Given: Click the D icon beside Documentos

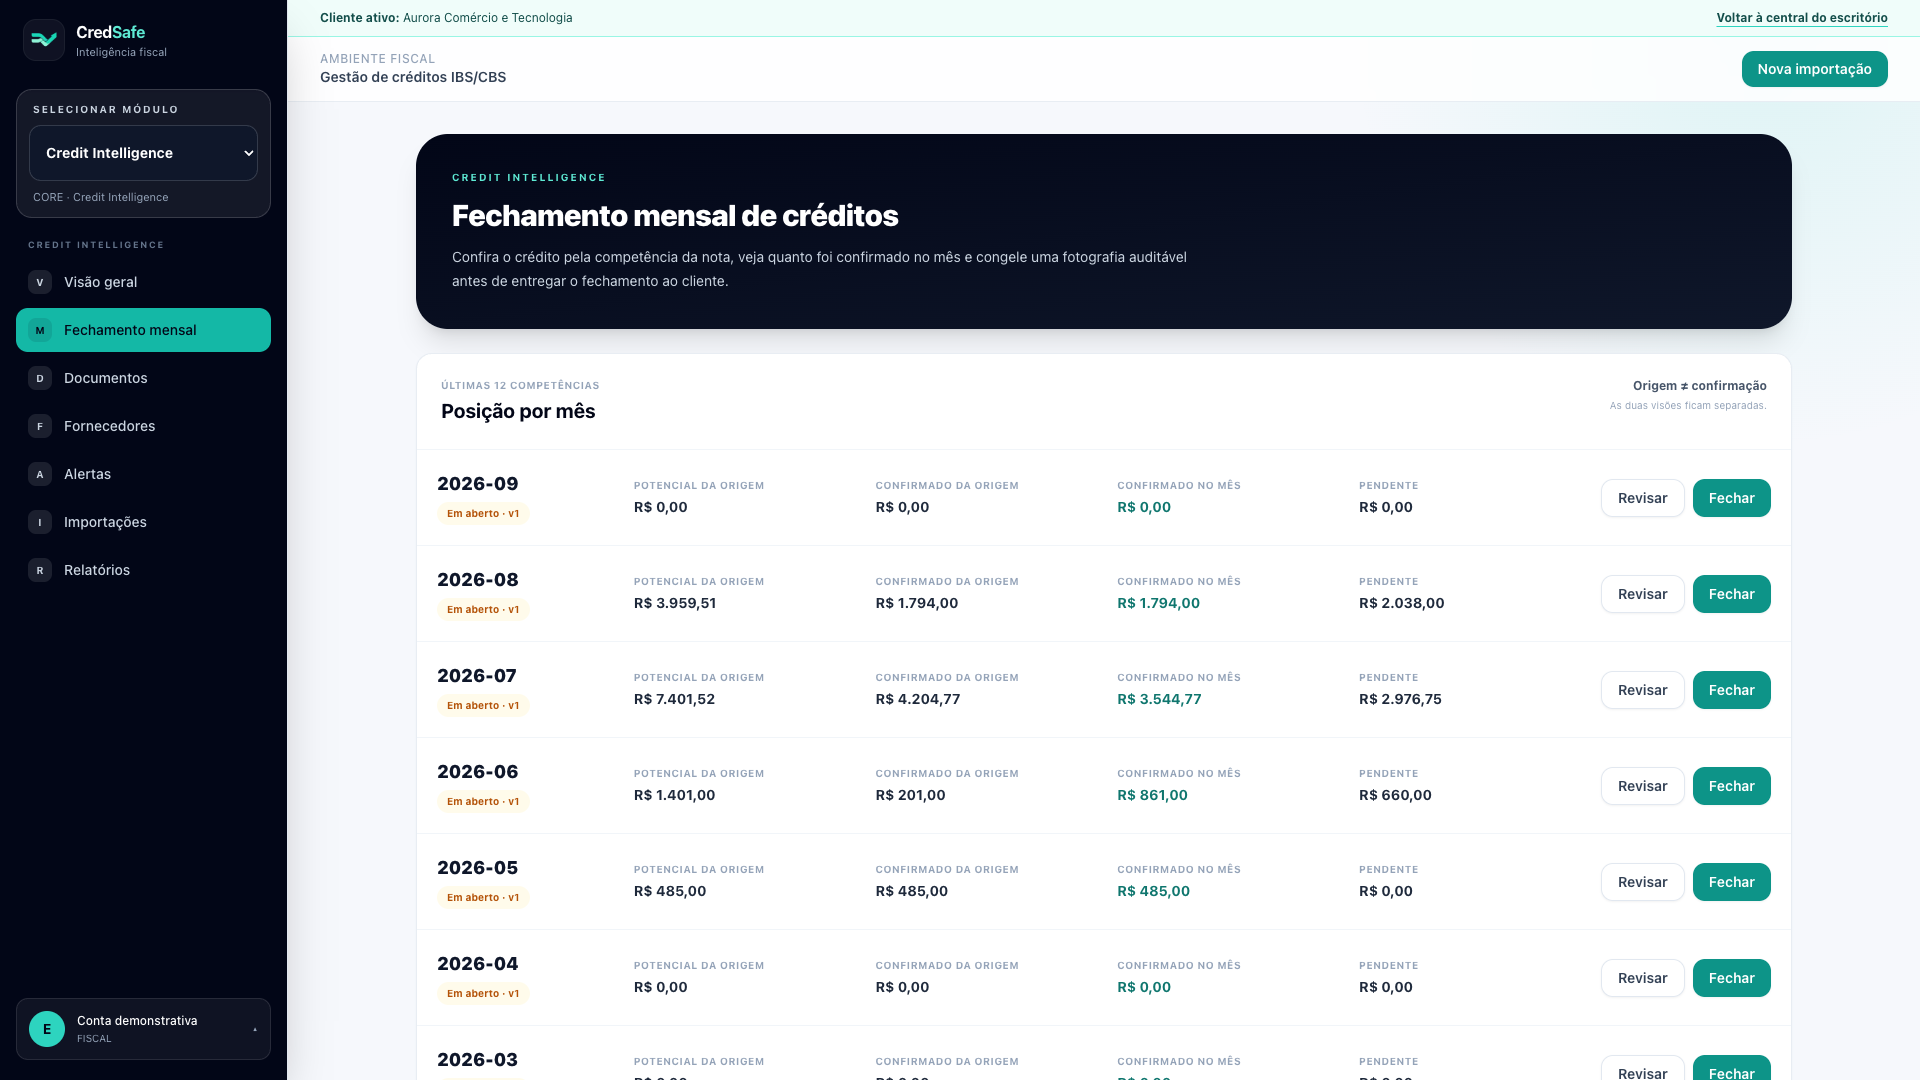Looking at the screenshot, I should tap(40, 378).
